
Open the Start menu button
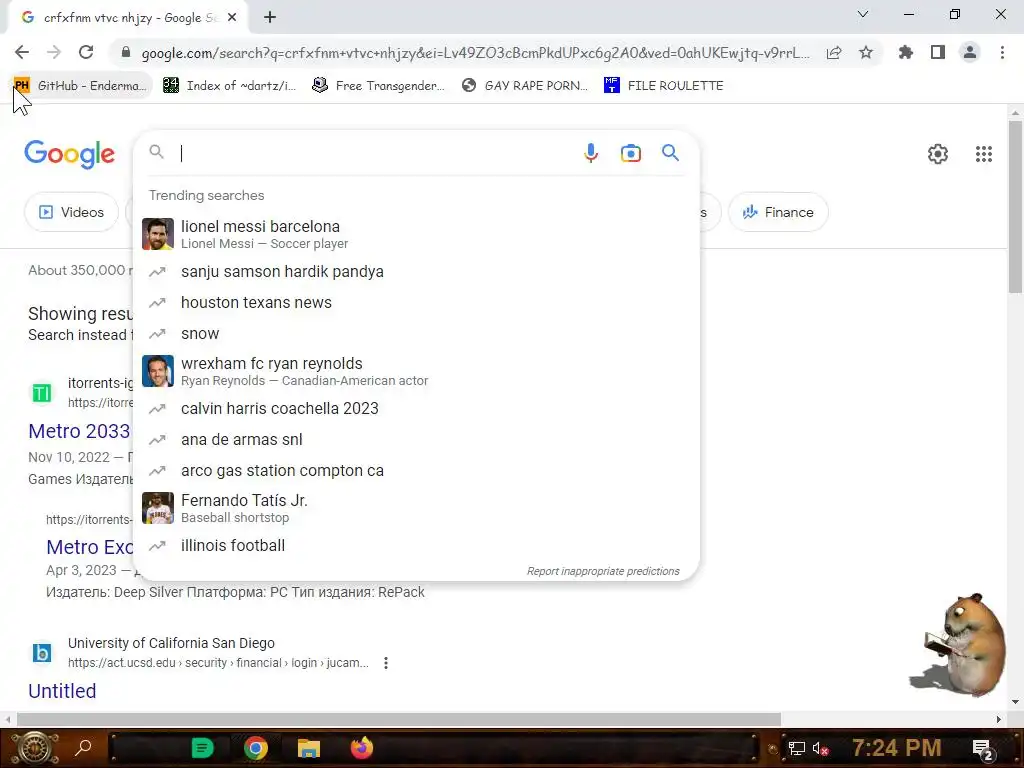point(34,748)
